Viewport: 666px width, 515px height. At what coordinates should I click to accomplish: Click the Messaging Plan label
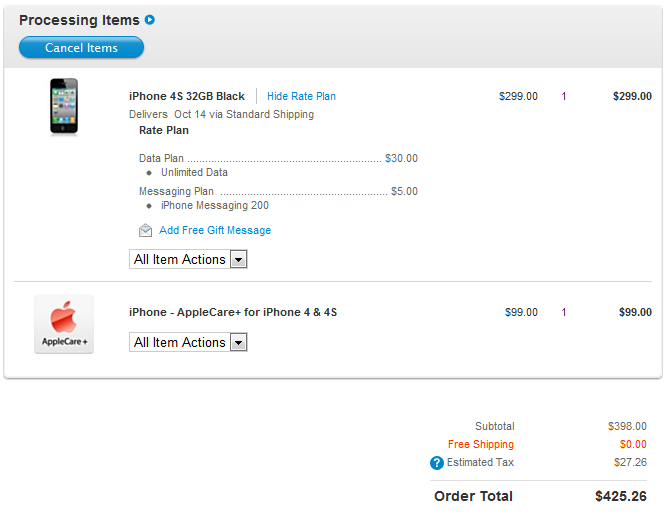tap(176, 192)
